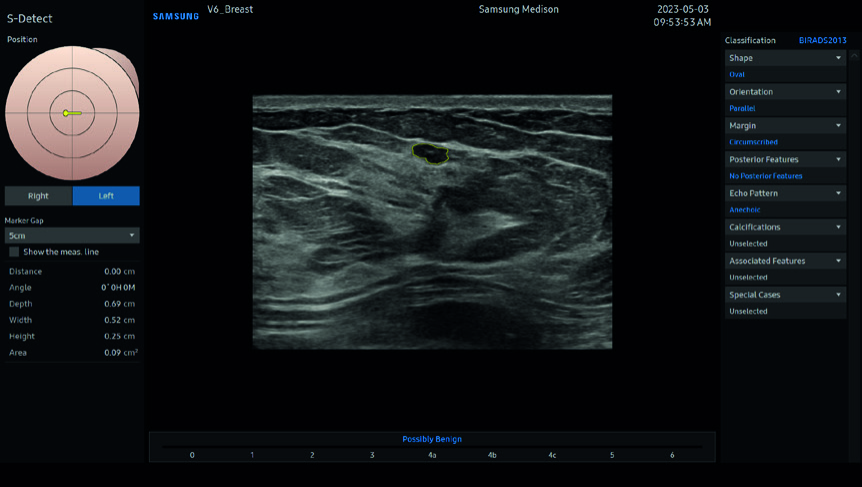Select the Left breast side button
The image size is (862, 487).
(x=106, y=196)
